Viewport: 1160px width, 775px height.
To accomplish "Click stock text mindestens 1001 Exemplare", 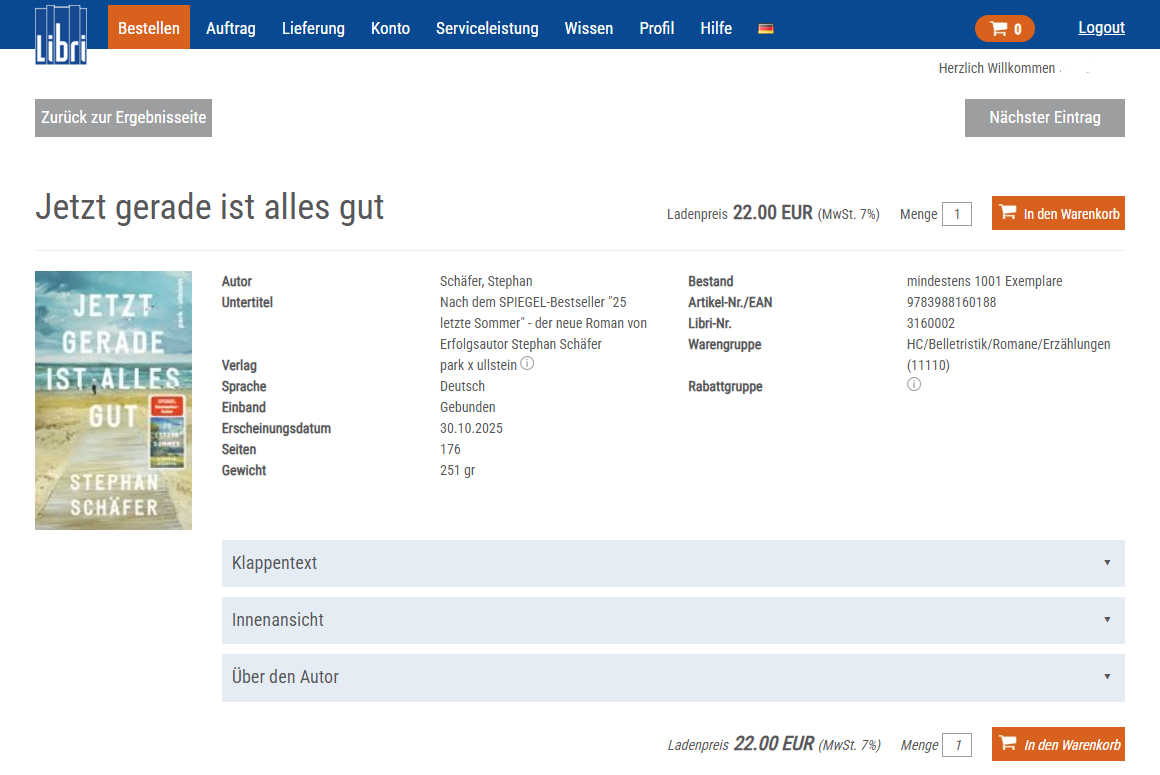I will tap(985, 281).
